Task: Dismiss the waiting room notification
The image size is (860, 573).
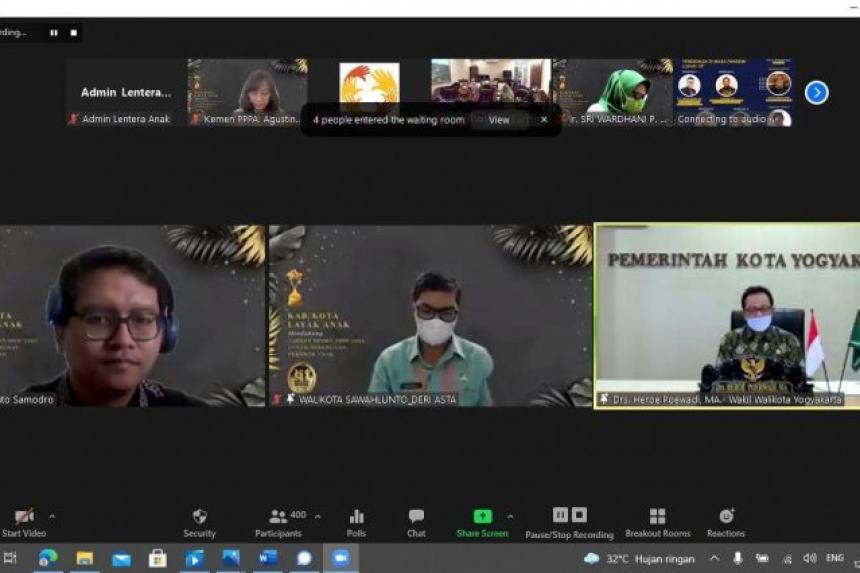Action: (x=544, y=120)
